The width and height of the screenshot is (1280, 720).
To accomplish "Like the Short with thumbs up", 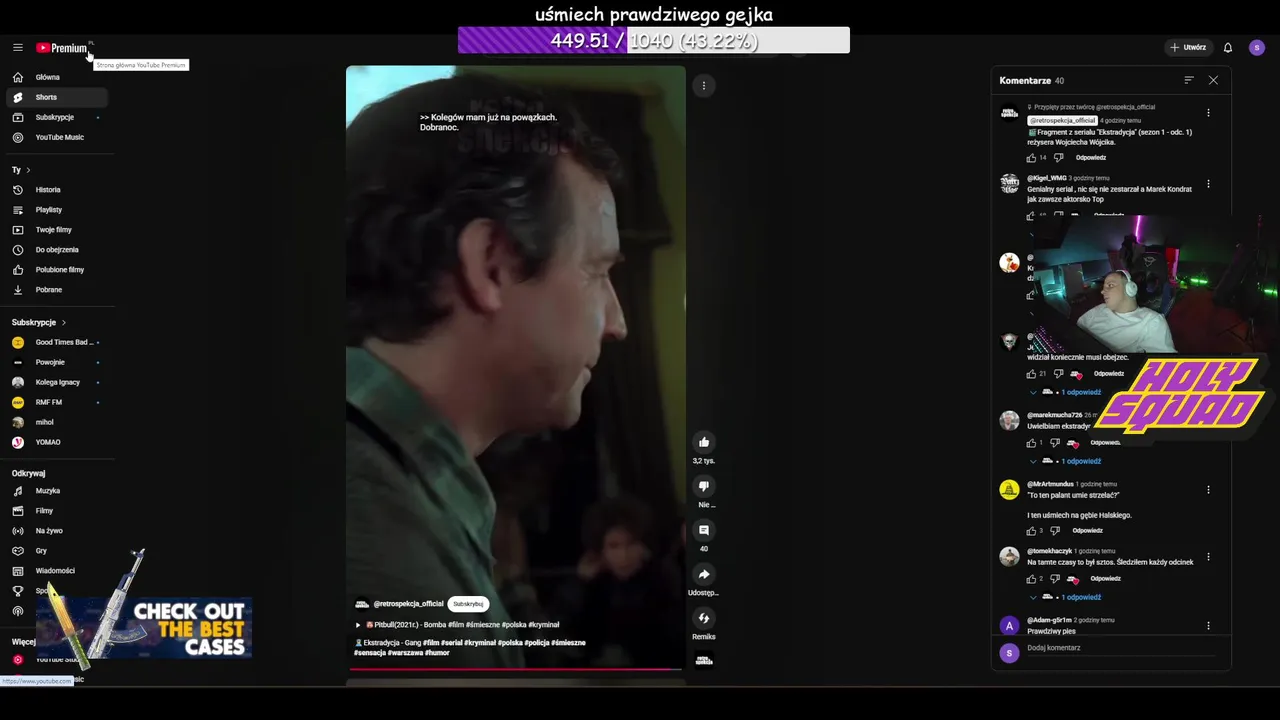I will [x=704, y=442].
